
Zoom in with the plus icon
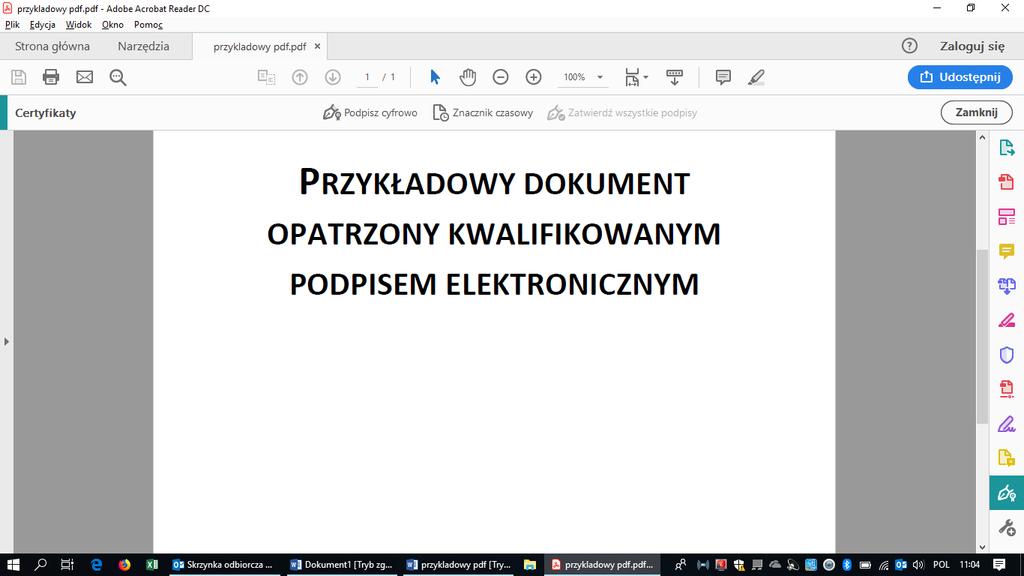click(x=534, y=77)
